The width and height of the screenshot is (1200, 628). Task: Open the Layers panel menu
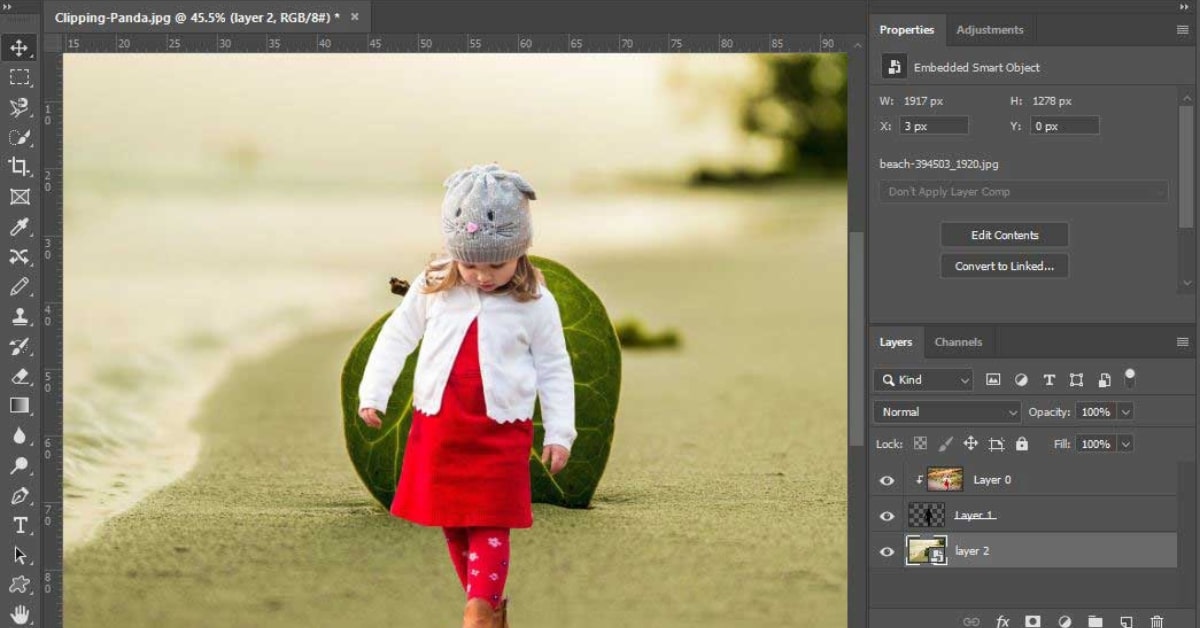[1183, 342]
